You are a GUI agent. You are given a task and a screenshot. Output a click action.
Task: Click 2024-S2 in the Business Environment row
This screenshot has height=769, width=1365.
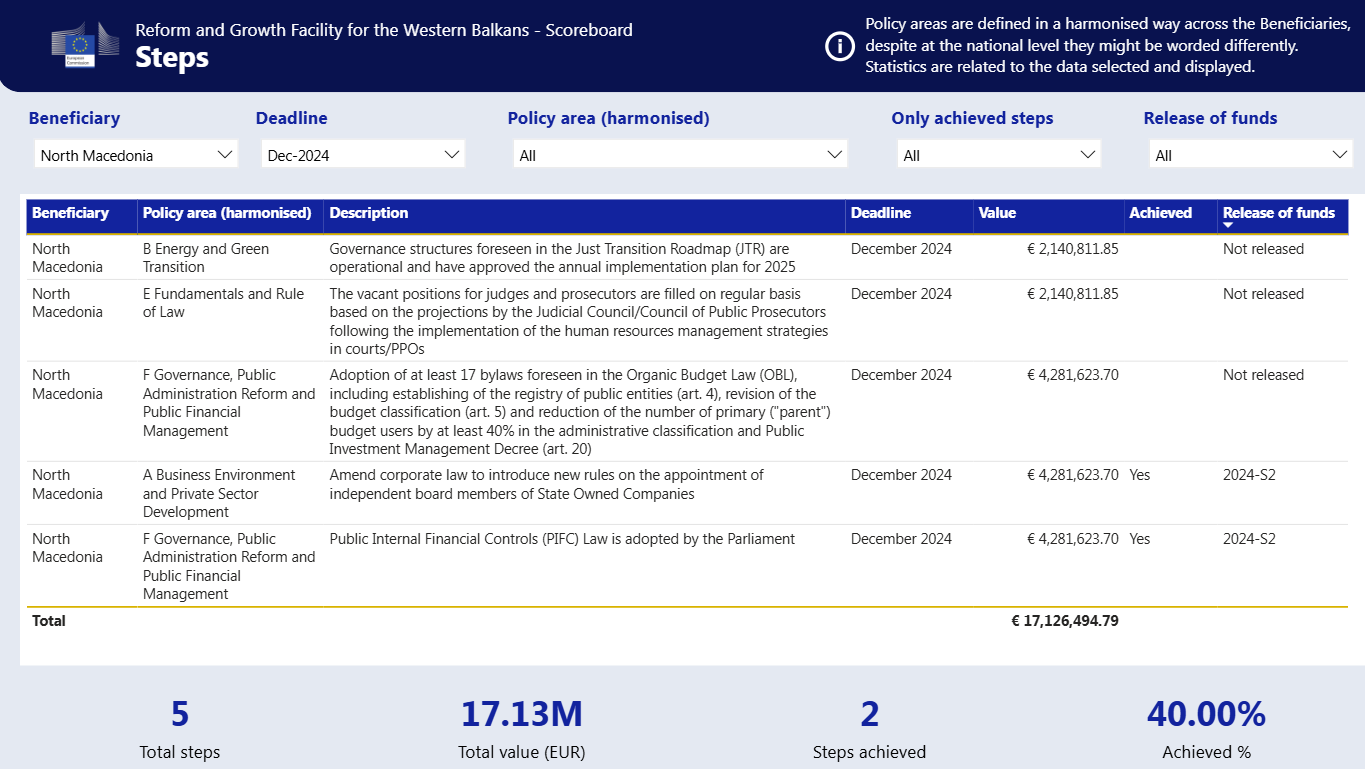coord(1249,475)
